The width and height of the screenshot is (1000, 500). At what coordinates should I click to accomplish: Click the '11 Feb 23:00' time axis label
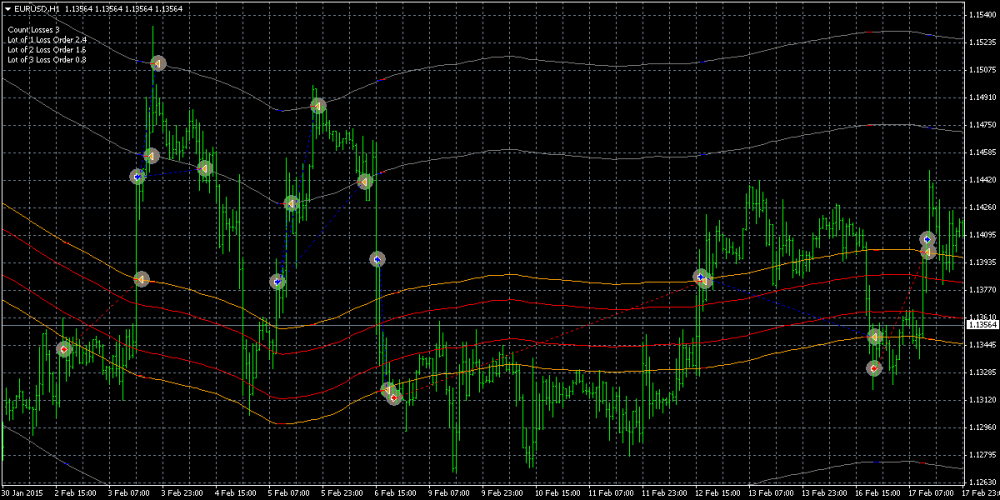pos(666,494)
